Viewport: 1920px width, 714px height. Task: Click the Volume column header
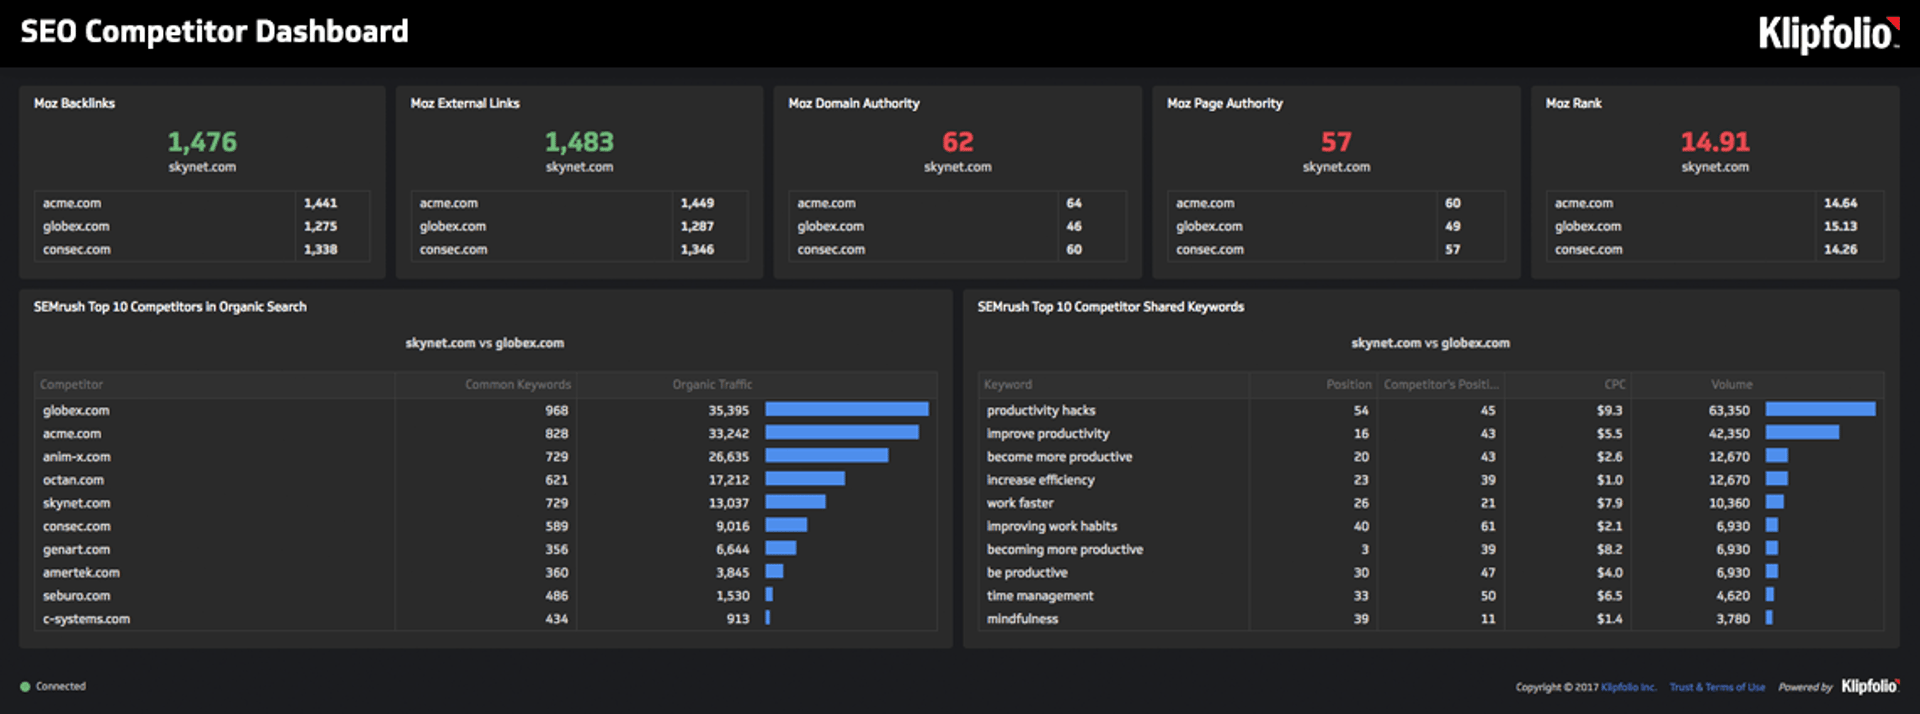pos(1731,384)
